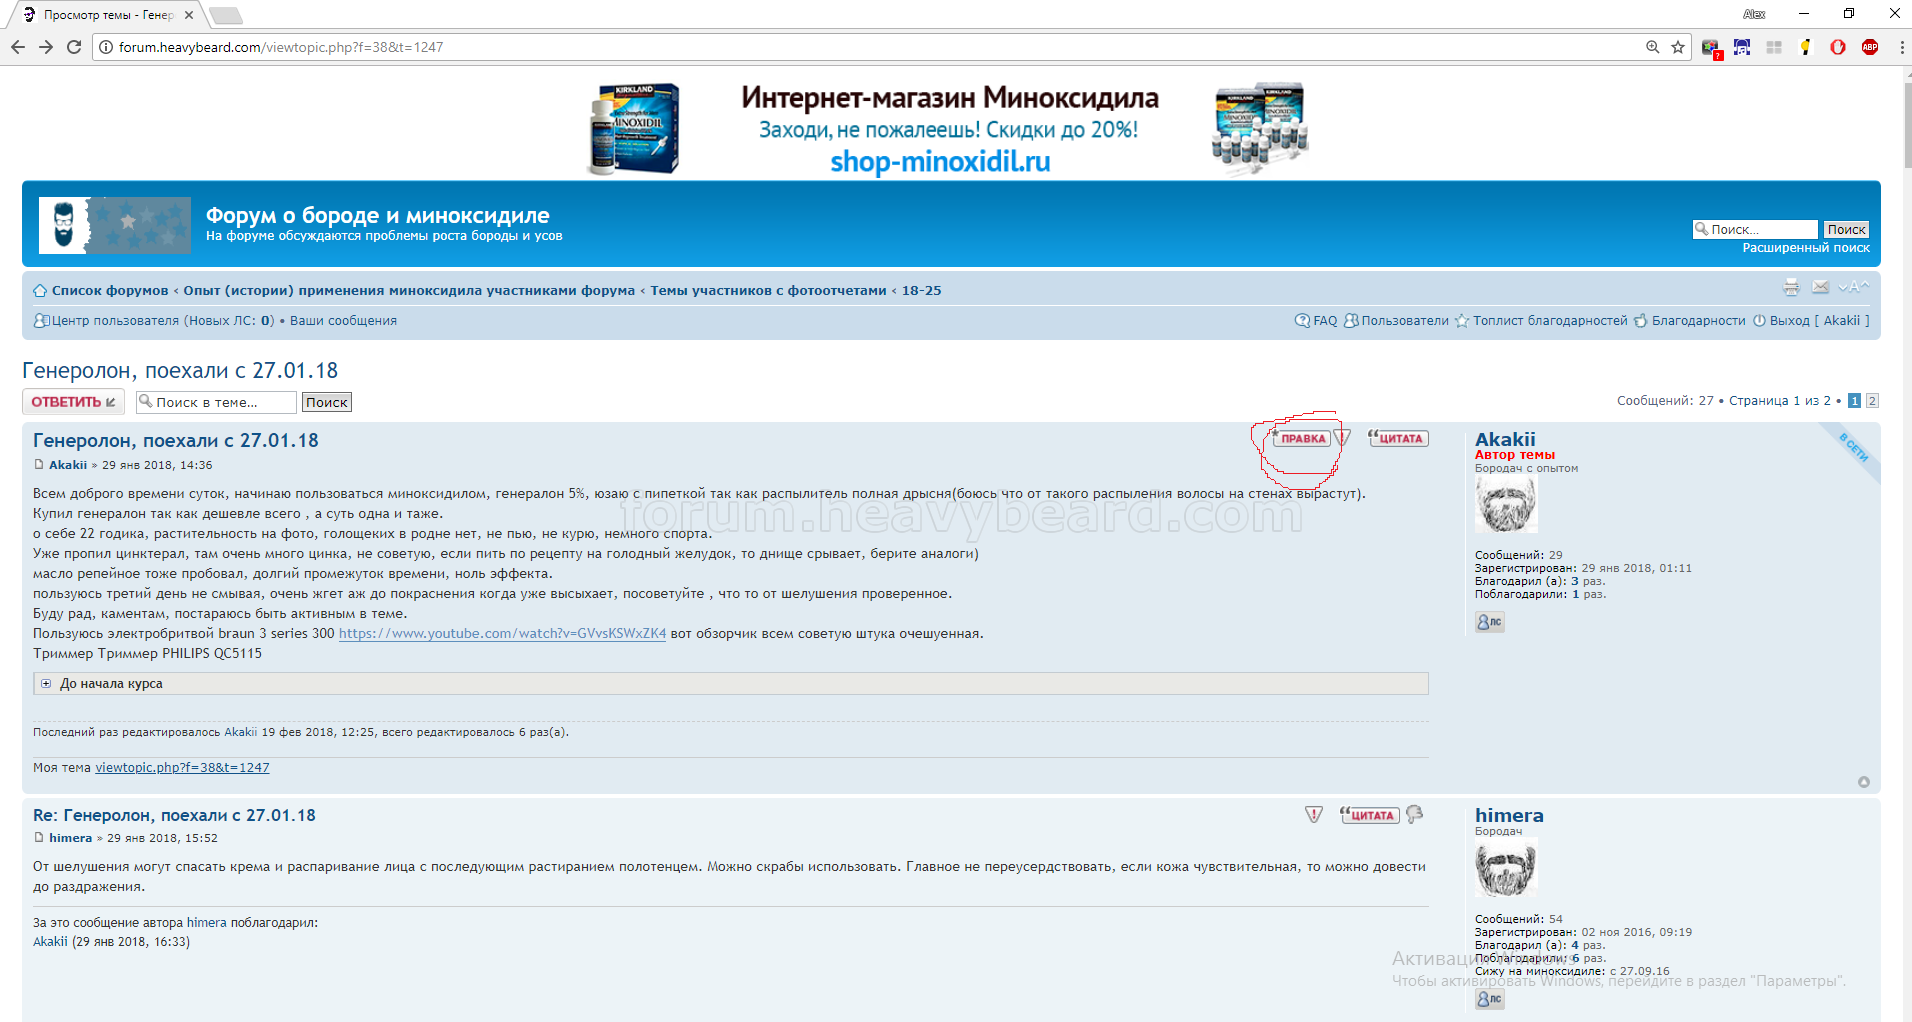
Task: Open the large himera username above Бородач
Action: [x=1509, y=816]
